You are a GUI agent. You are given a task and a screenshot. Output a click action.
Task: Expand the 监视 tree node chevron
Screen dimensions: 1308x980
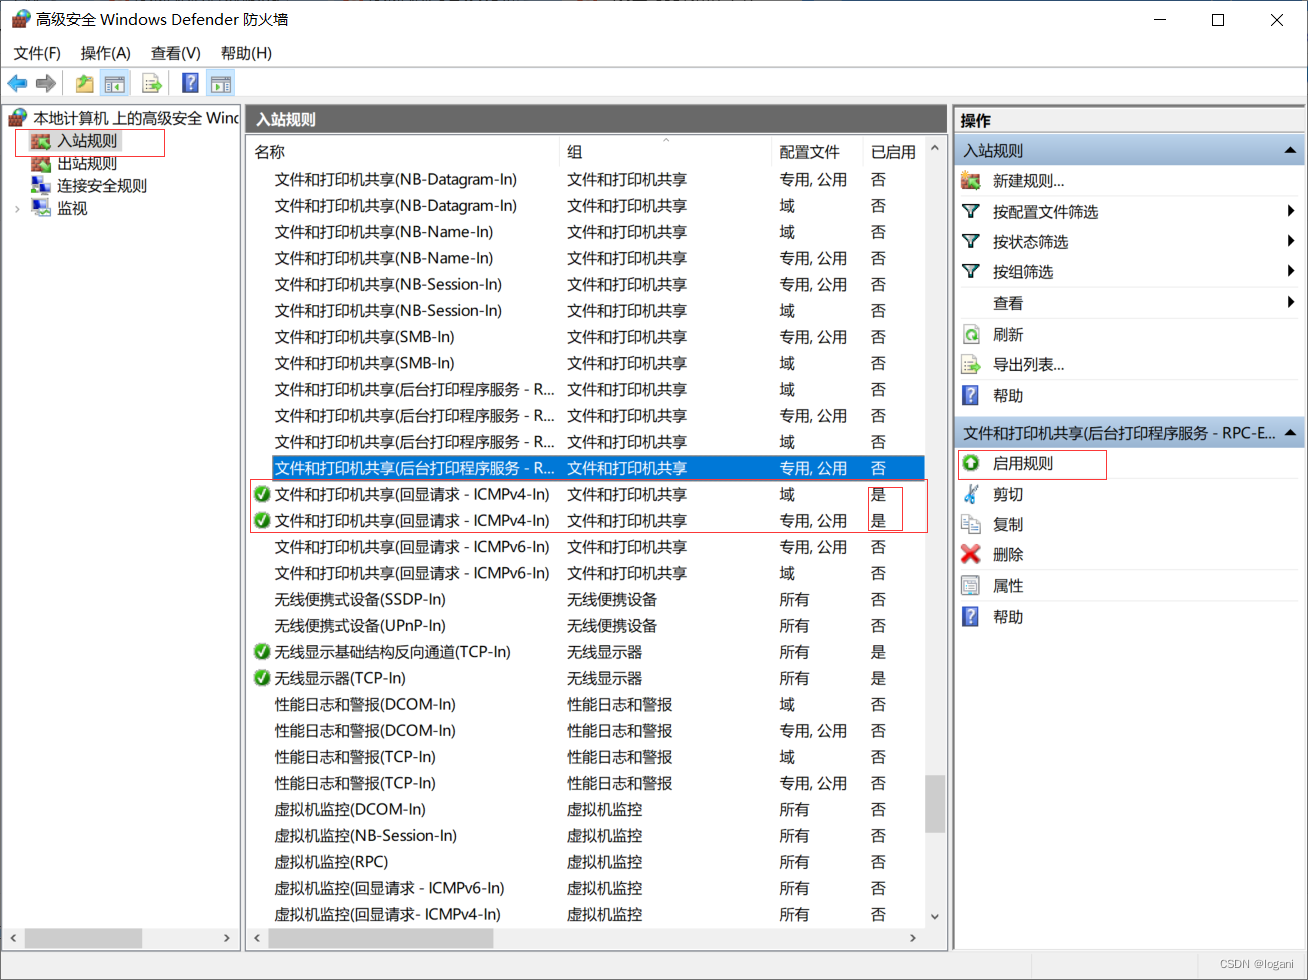pyautogui.click(x=17, y=208)
